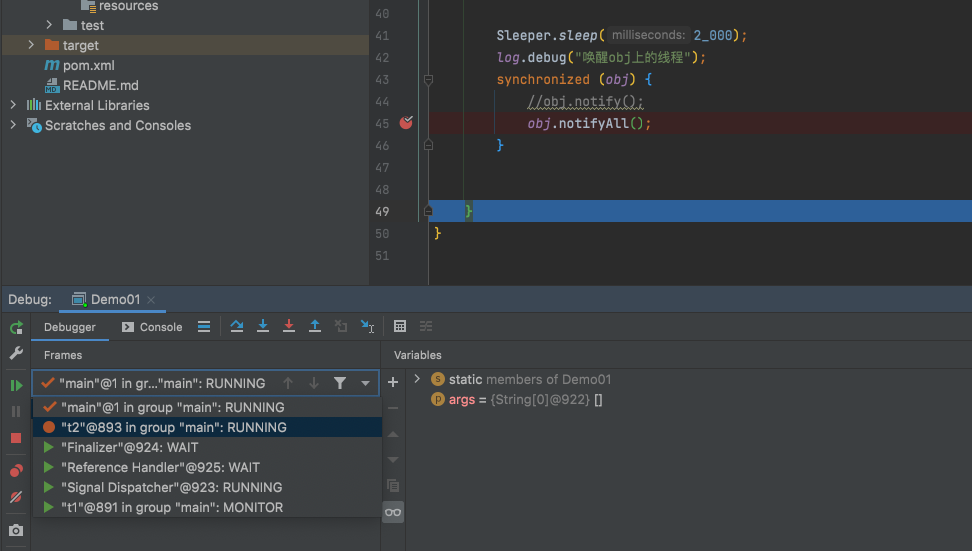972x551 pixels.
Task: Click the Evaluate Expression calculator icon
Action: (400, 327)
